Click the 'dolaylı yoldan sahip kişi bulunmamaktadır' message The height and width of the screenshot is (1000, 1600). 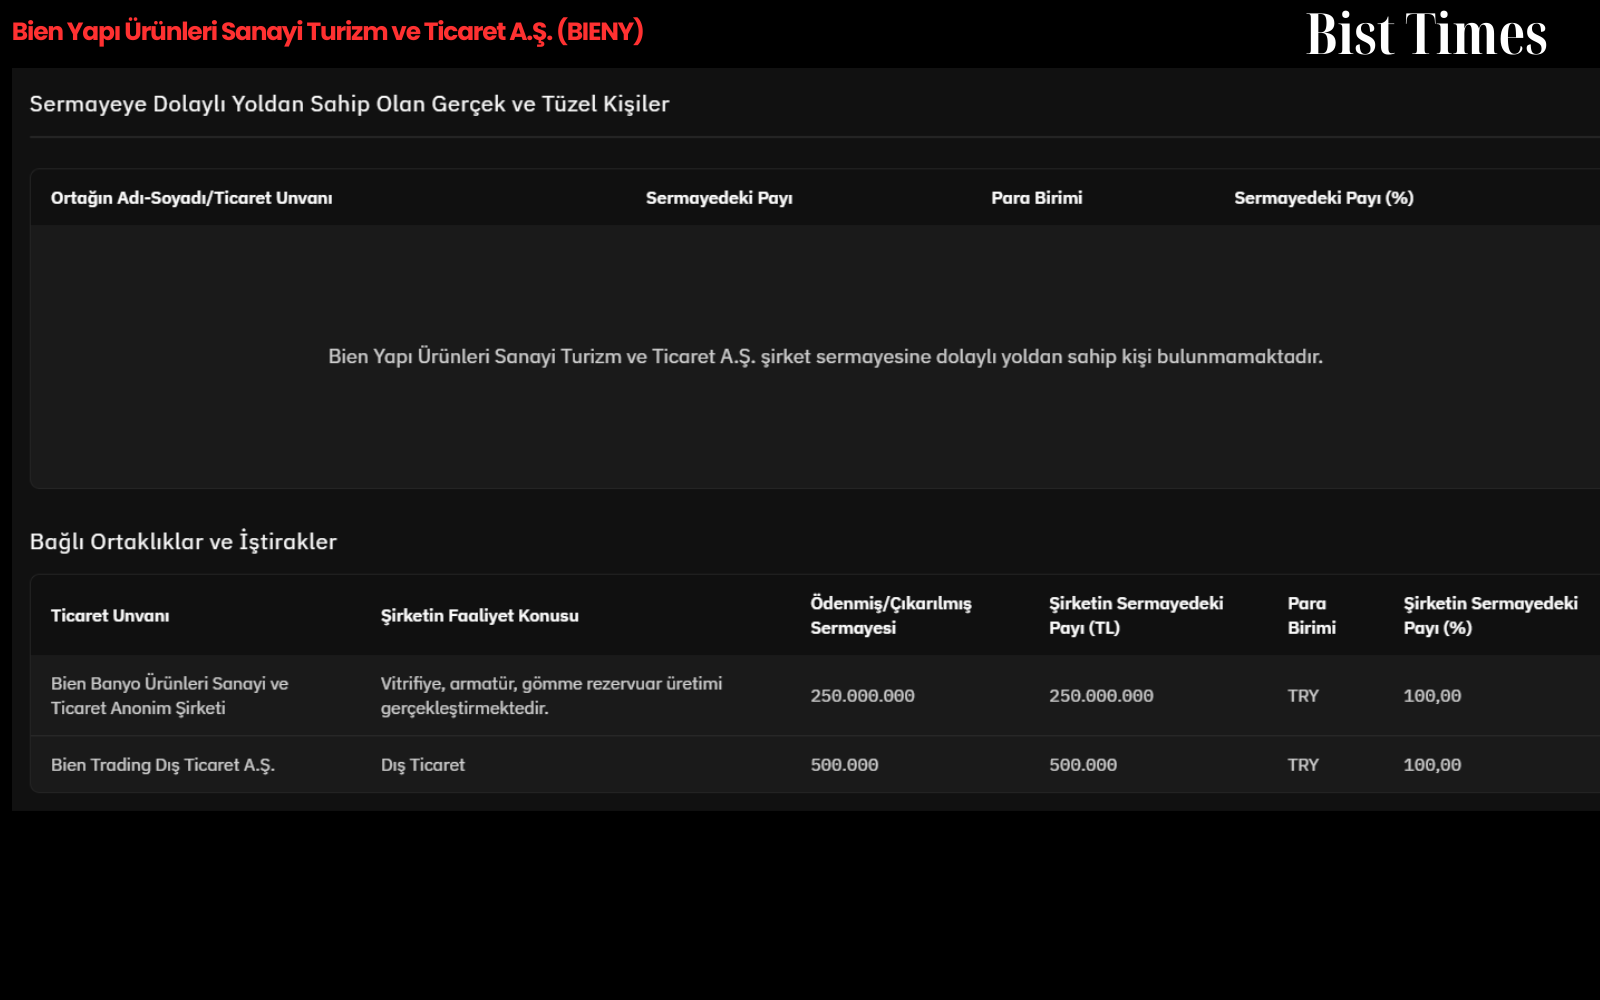pyautogui.click(x=825, y=357)
